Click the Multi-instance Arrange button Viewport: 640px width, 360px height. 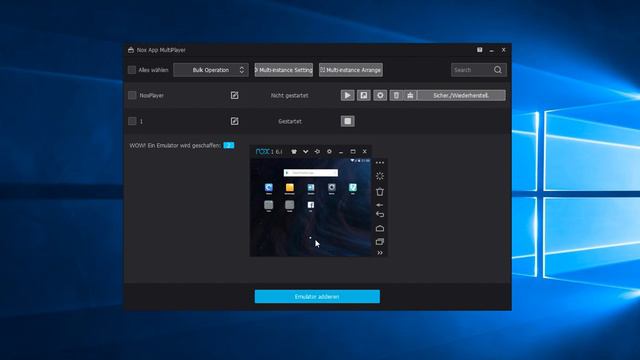point(351,70)
